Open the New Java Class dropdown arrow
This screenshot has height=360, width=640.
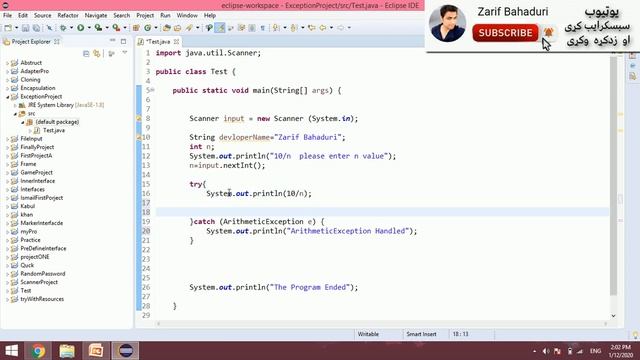(156, 28)
